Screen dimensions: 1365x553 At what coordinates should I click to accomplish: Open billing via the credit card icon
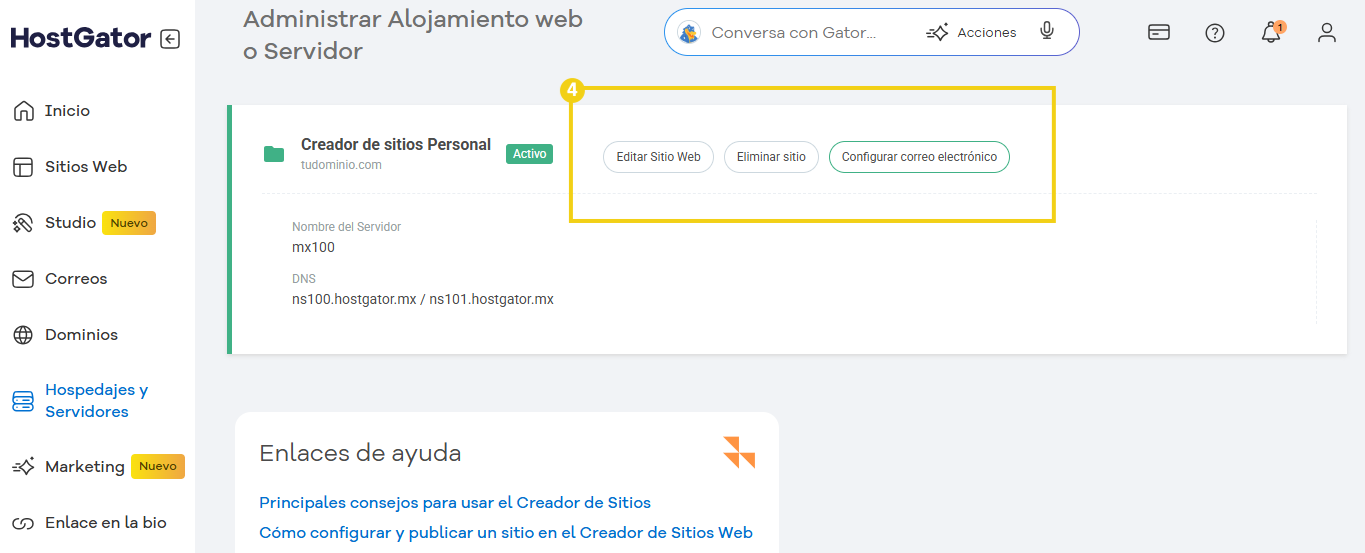(x=1159, y=32)
